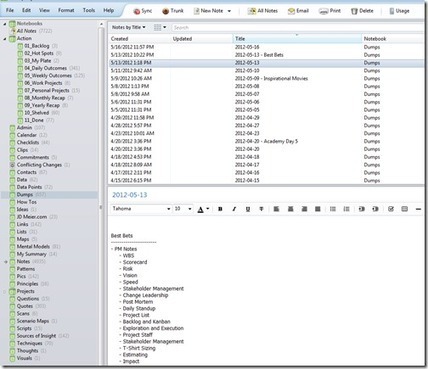Select note 2012-04-20 - Academy Day 5
Screen dimensions: 428x369
(266, 141)
